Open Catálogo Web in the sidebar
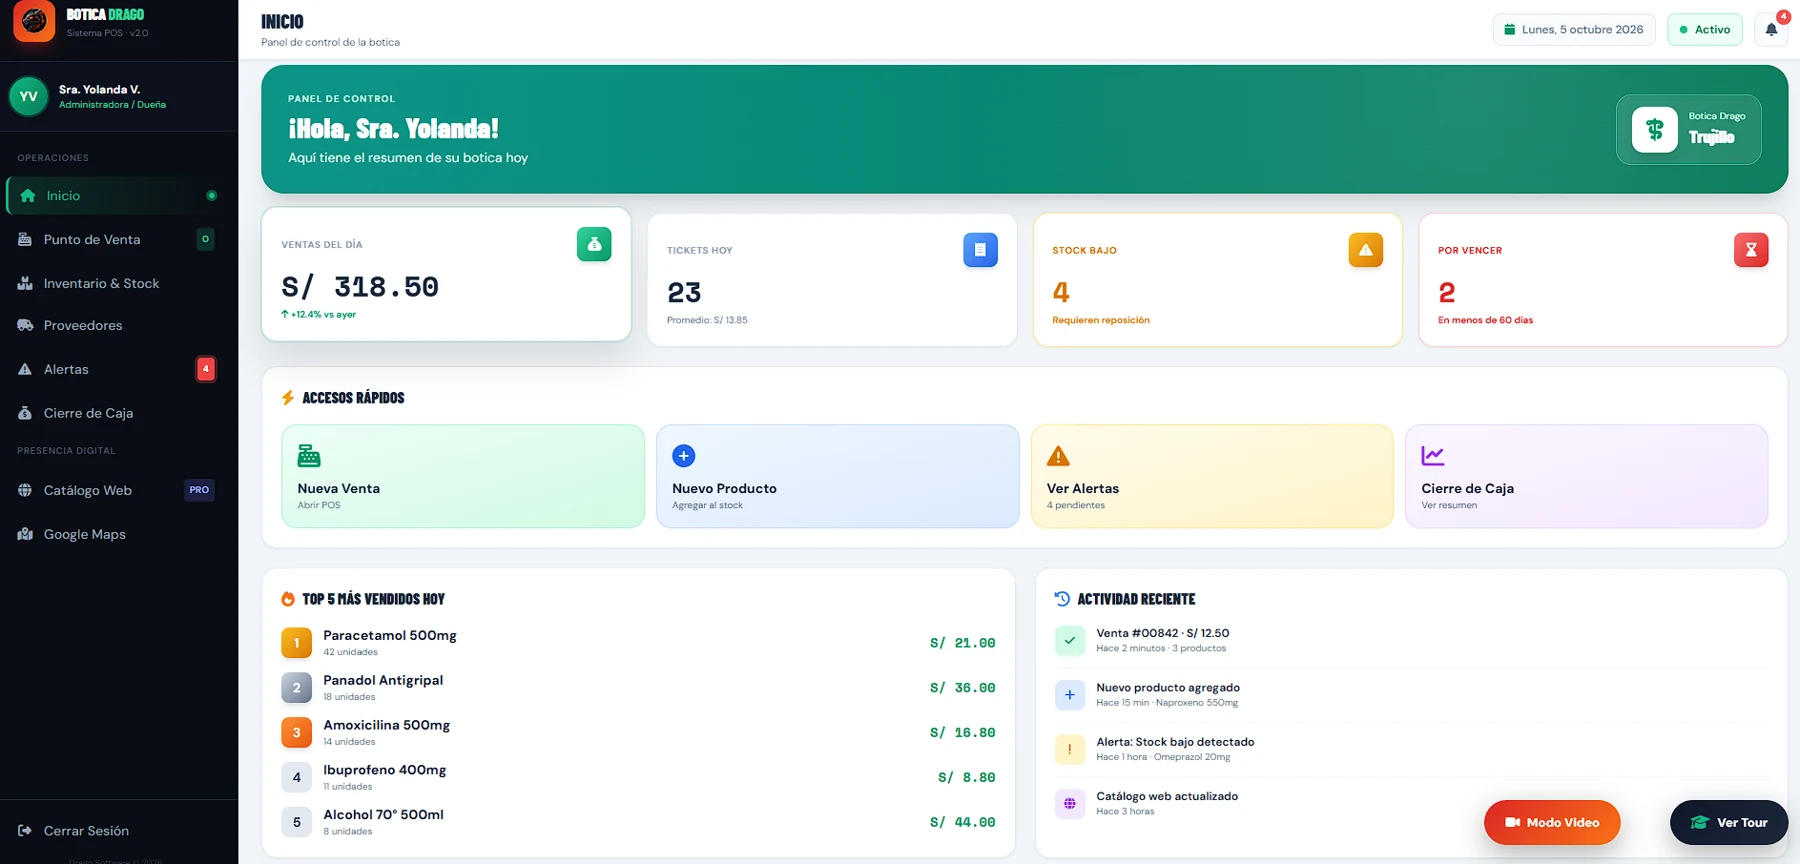The height and width of the screenshot is (864, 1800). 119,490
